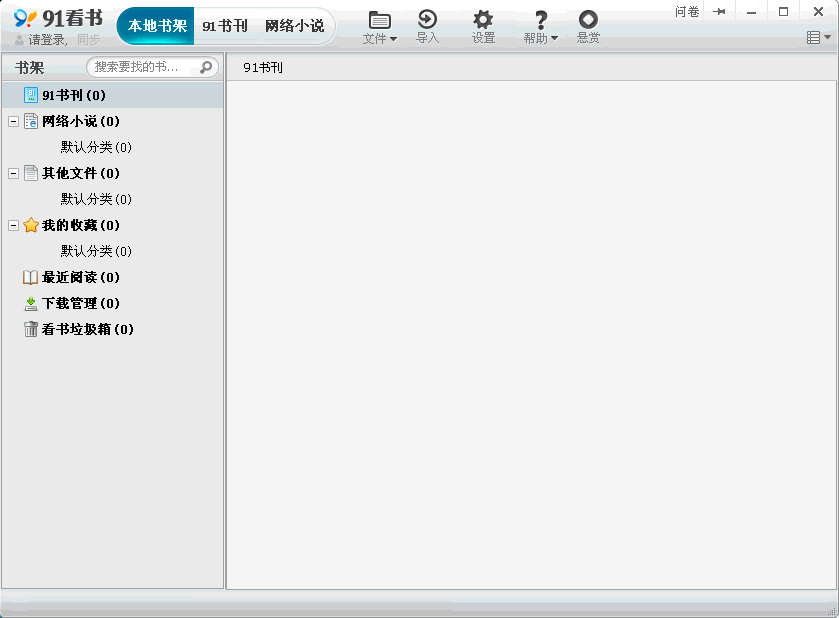Select 最近阅读 (0) tree label
The height and width of the screenshot is (618, 839).
pyautogui.click(x=81, y=277)
